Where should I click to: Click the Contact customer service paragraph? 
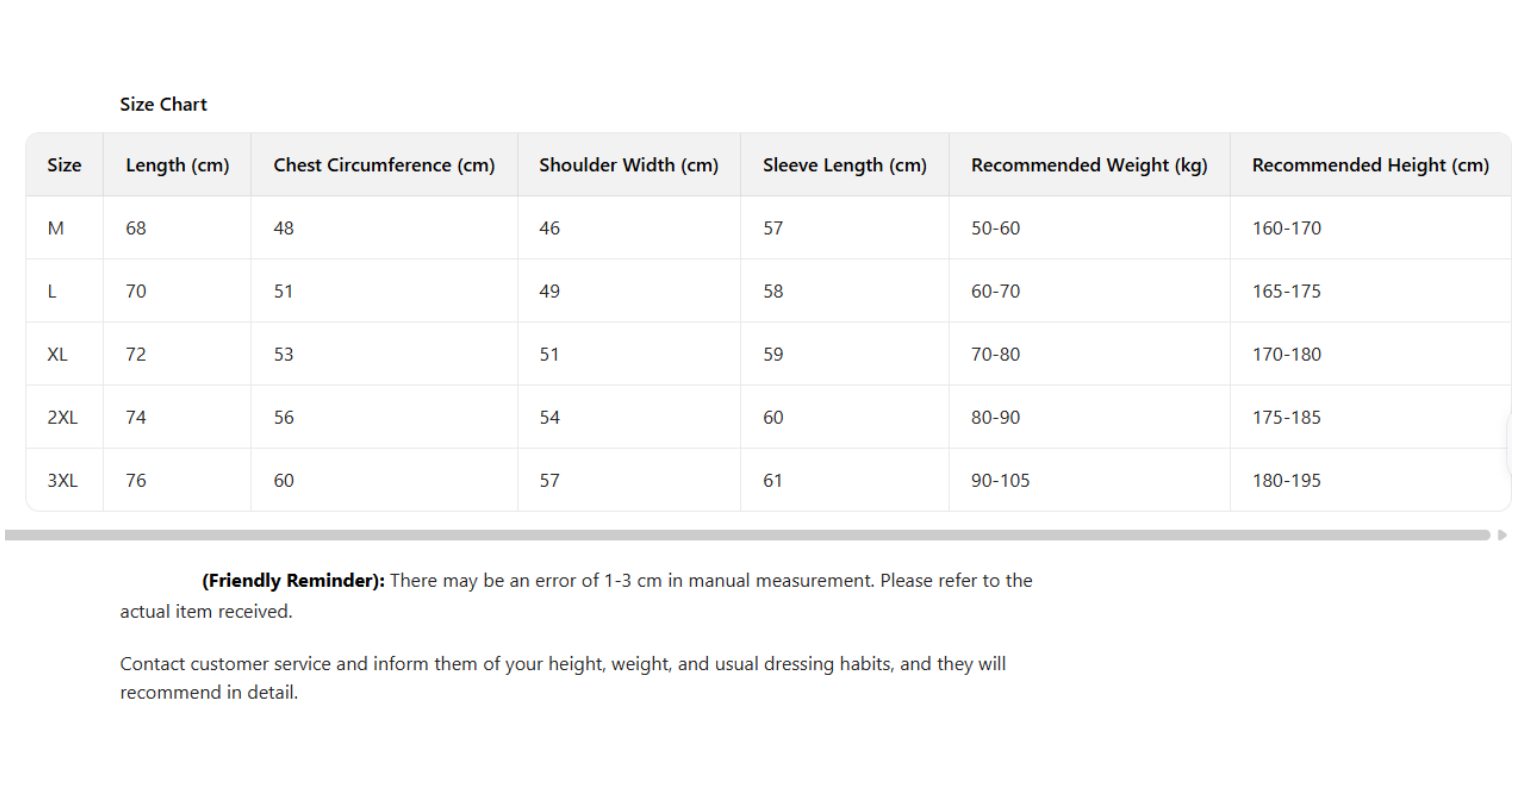(x=562, y=677)
